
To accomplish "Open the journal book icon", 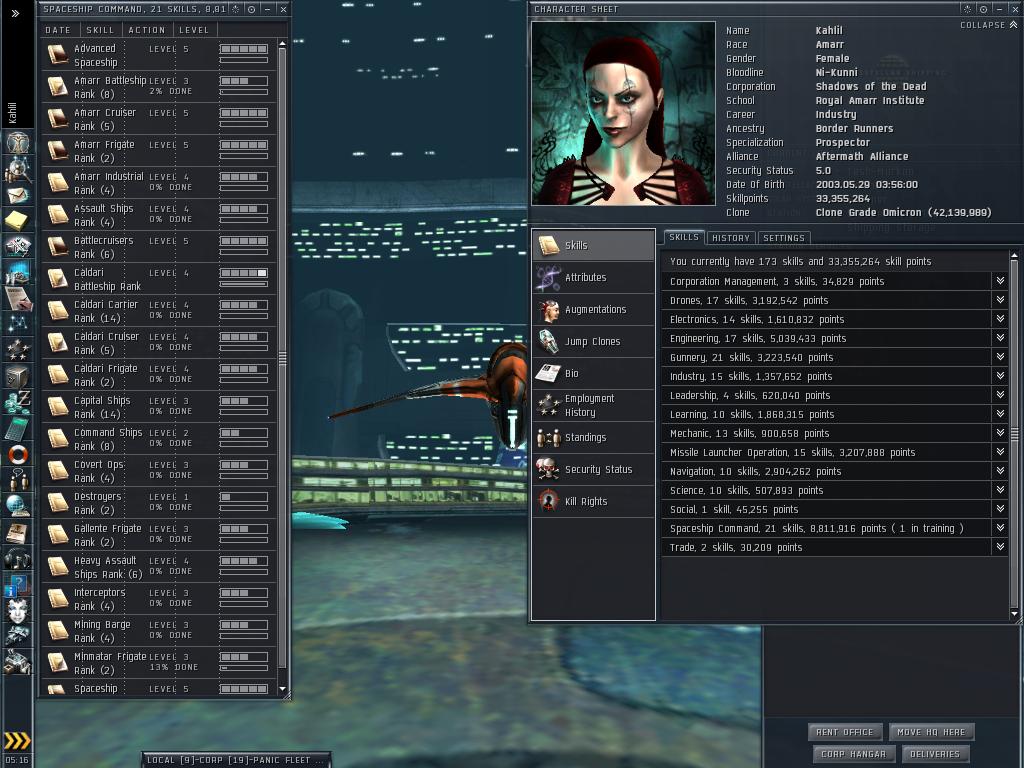I will (18, 532).
